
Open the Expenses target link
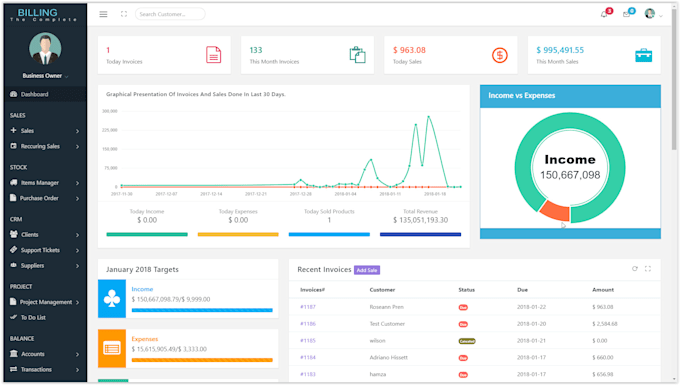coord(144,339)
